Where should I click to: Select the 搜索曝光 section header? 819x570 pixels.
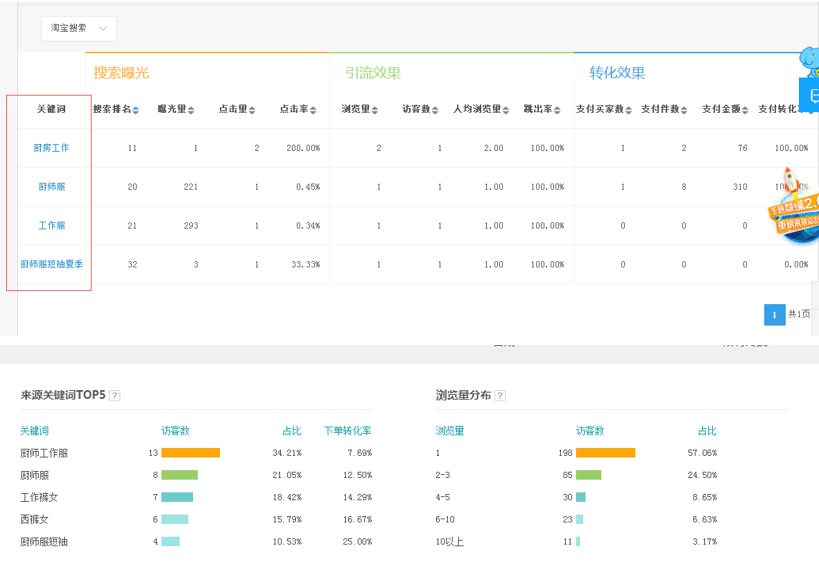pos(121,73)
